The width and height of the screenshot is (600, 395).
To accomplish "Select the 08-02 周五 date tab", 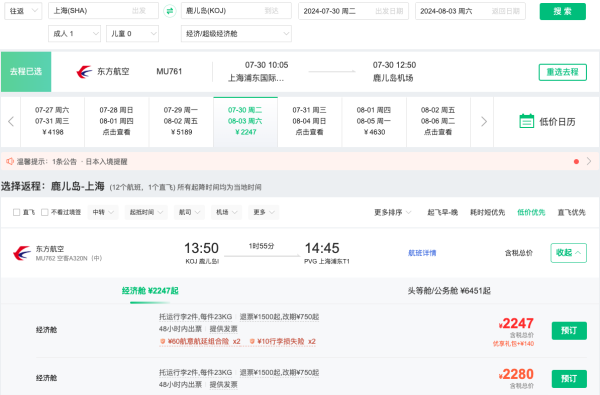I will [x=438, y=121].
